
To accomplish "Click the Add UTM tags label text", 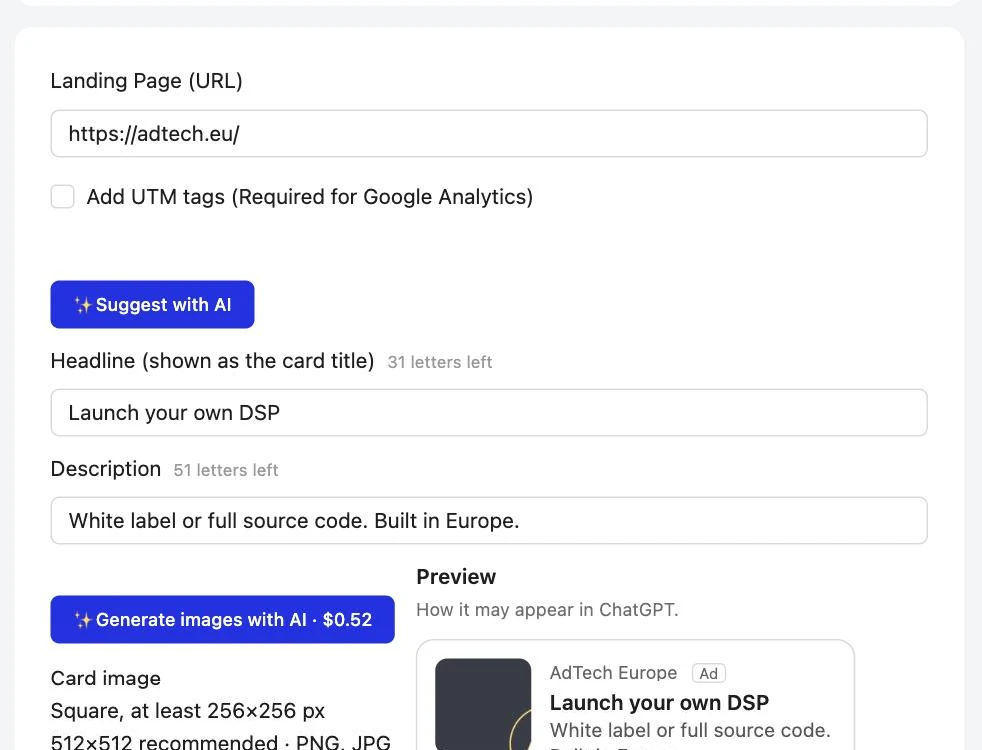I will click(x=309, y=197).
